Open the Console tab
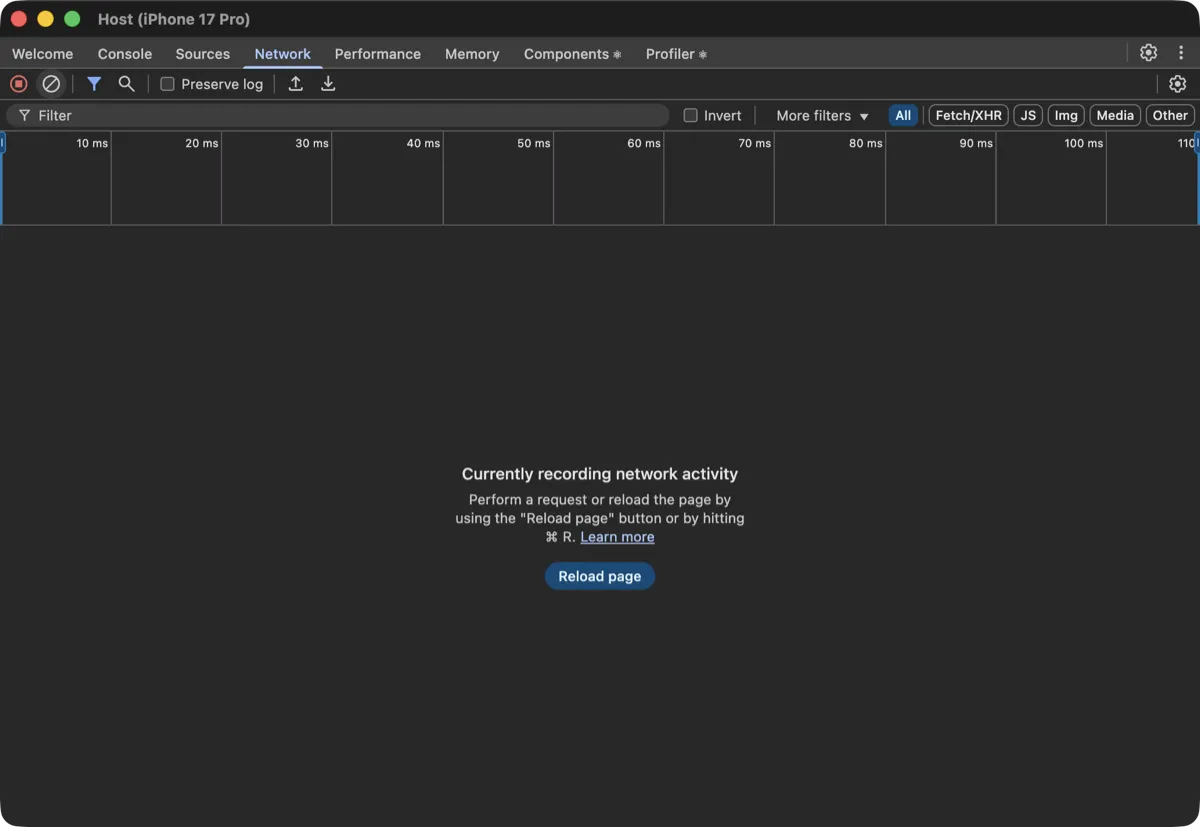Image resolution: width=1200 pixels, height=827 pixels. (125, 54)
